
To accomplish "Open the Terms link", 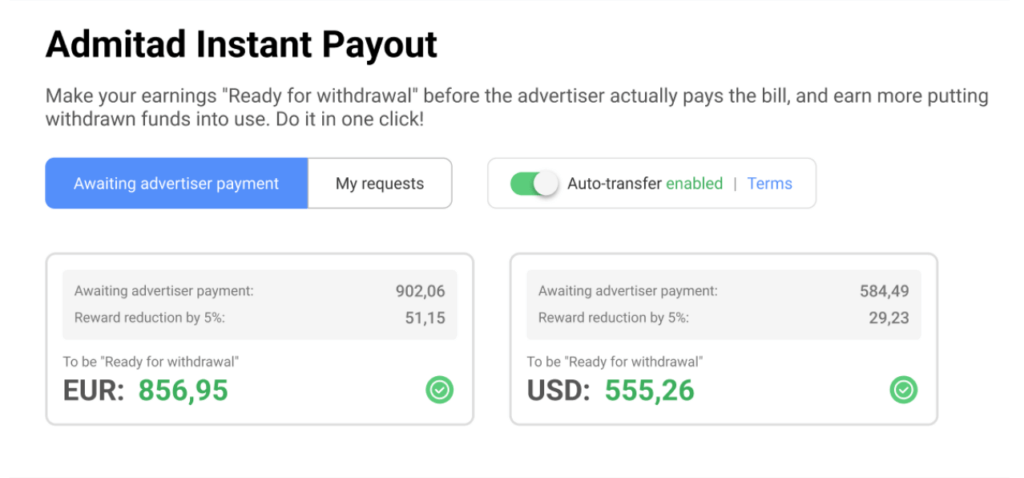I will click(x=770, y=183).
